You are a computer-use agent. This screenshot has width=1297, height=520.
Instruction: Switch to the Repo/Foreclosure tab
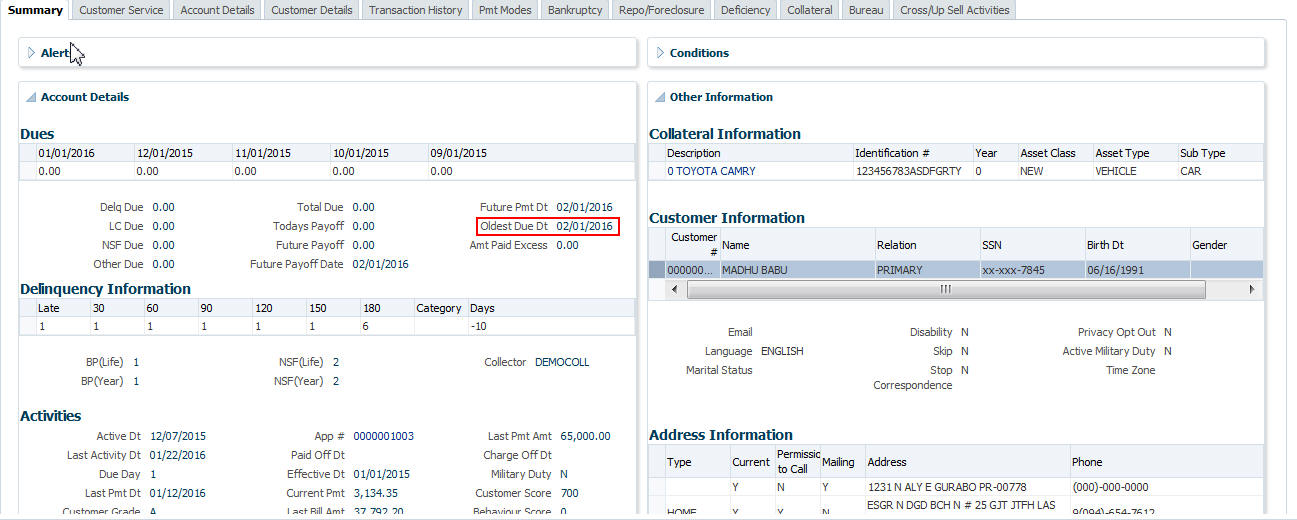pos(661,10)
